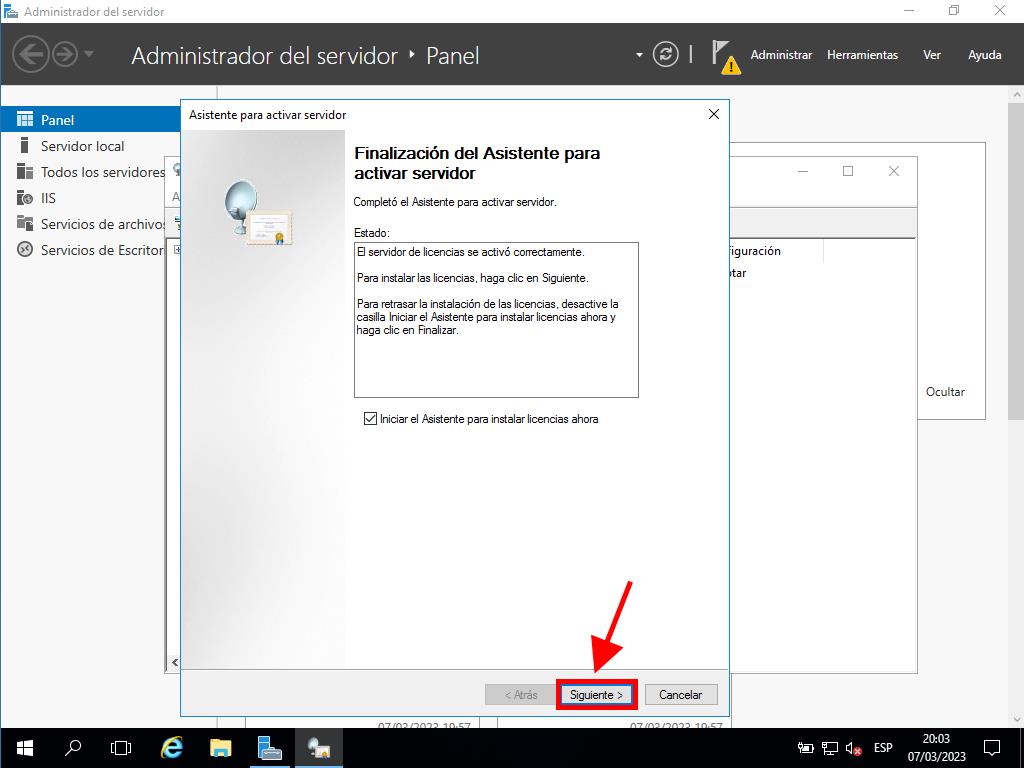Viewport: 1024px width, 768px height.
Task: Click the back navigation arrow
Action: click(31, 55)
